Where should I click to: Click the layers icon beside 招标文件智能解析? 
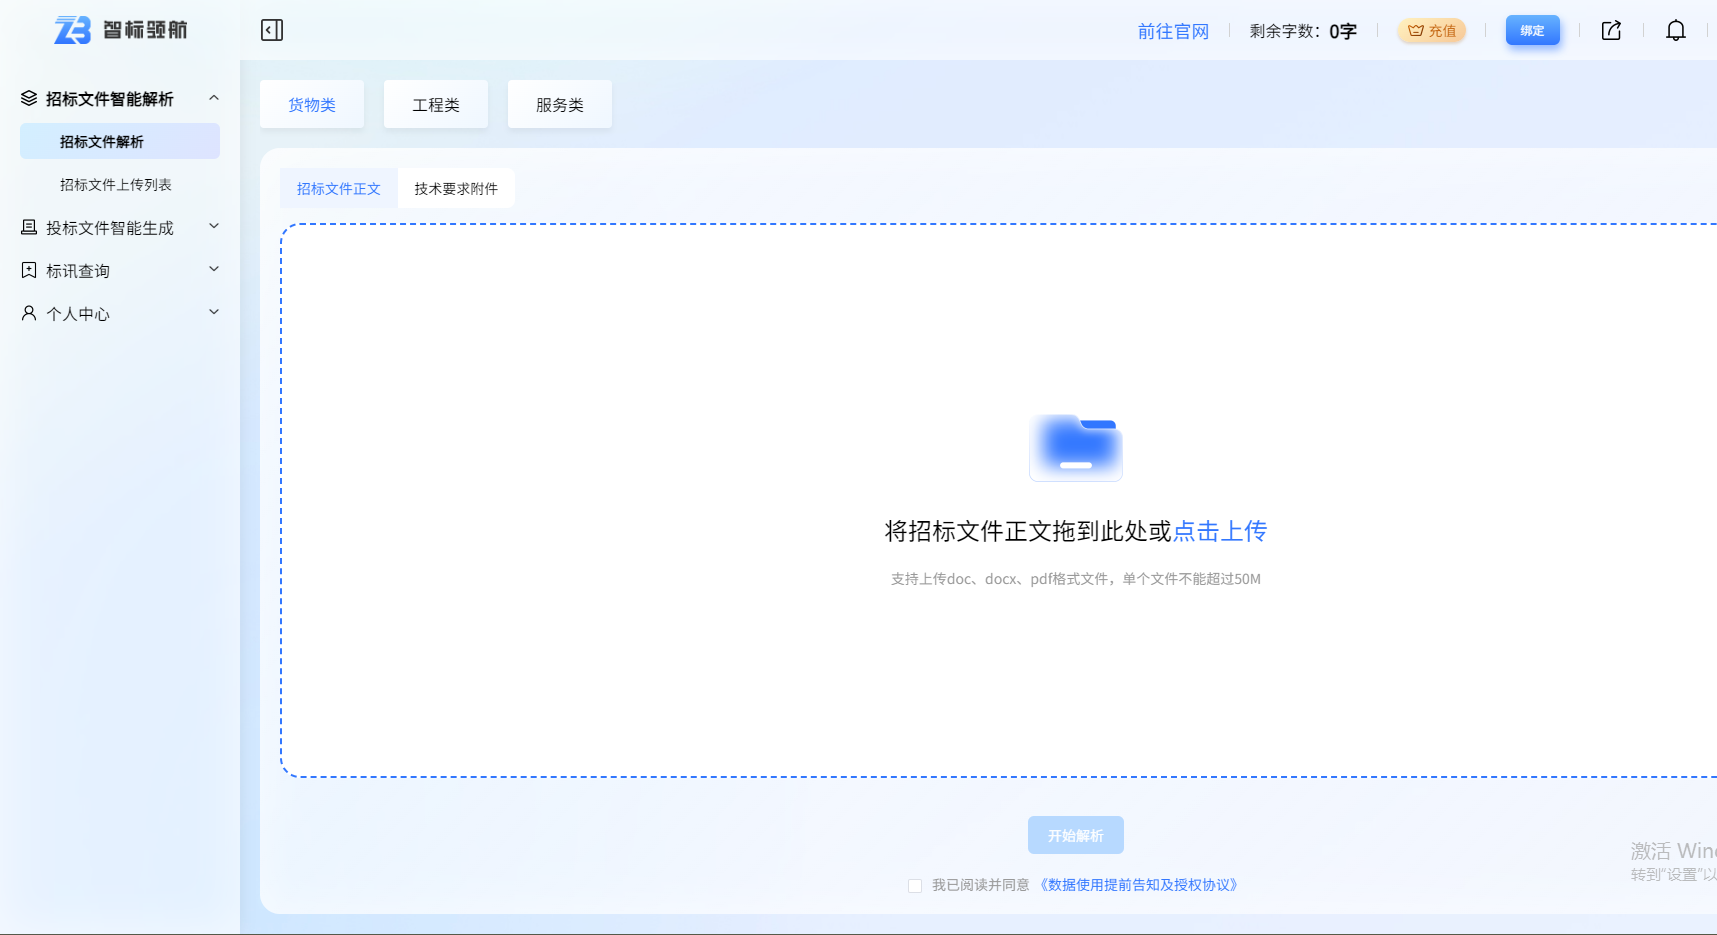tap(29, 98)
